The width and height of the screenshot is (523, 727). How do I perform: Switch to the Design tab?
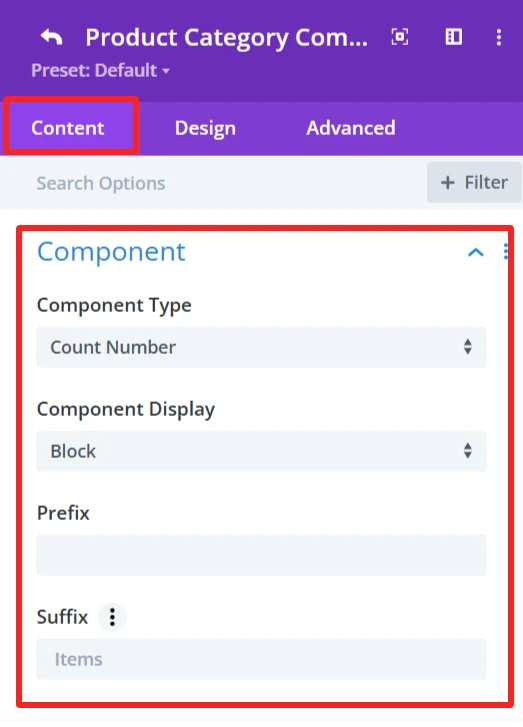pos(205,128)
